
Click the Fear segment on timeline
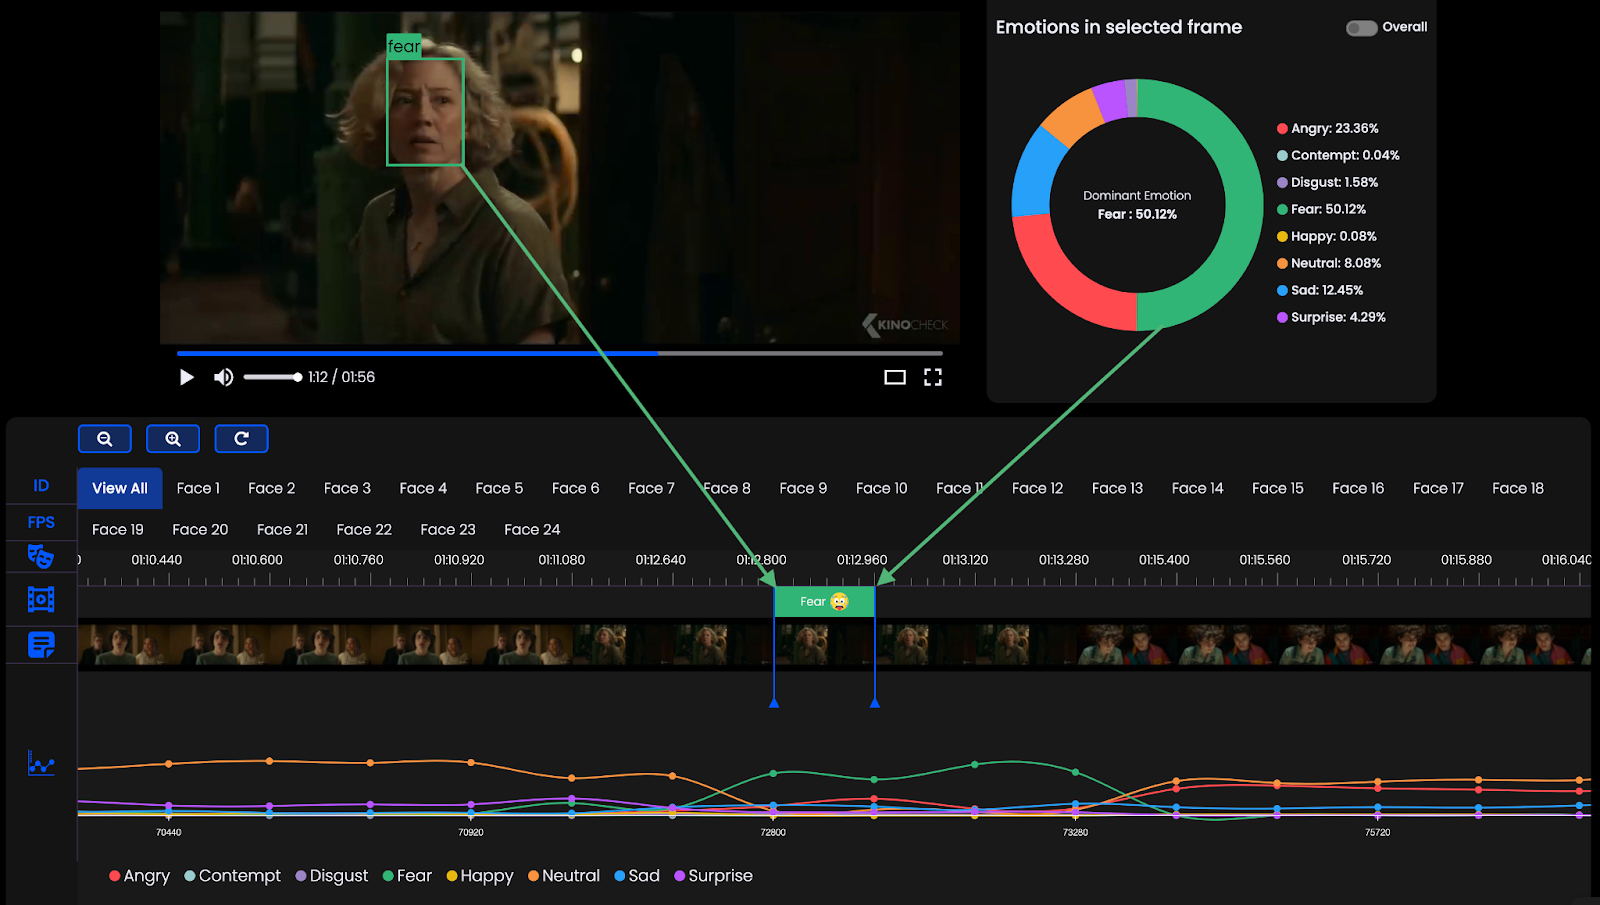(x=824, y=601)
